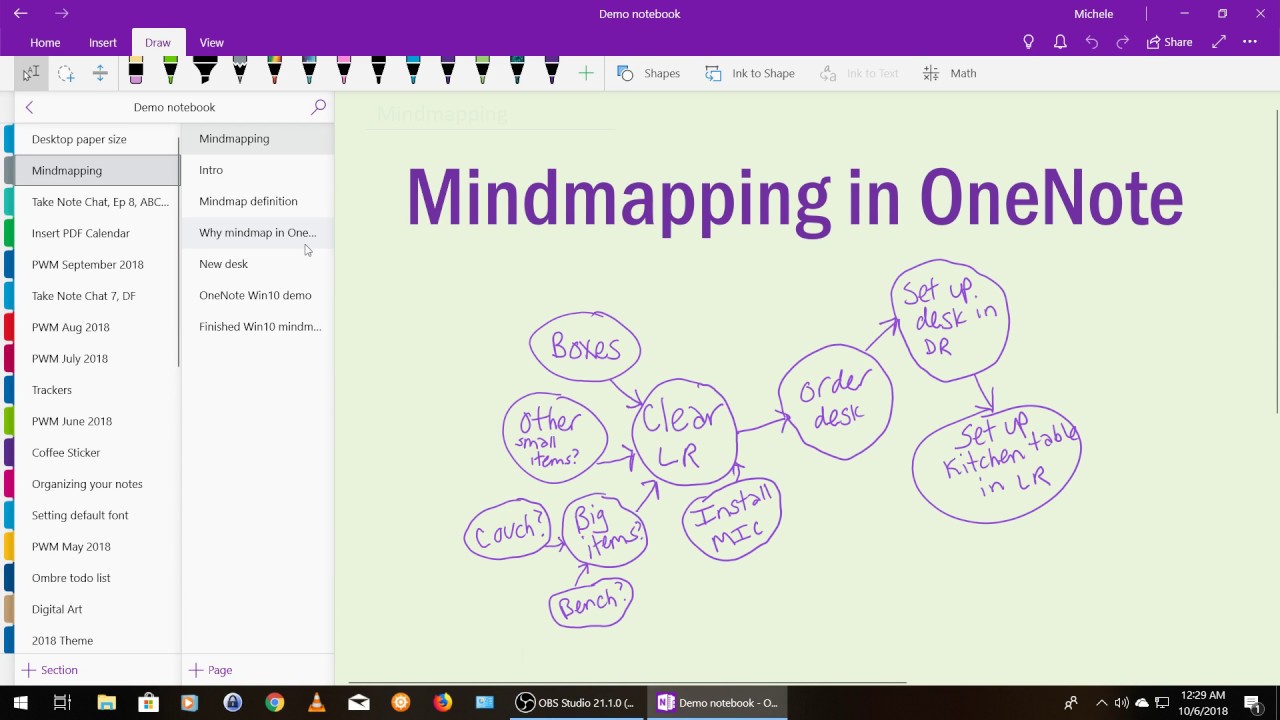Open the New desk page

click(258, 264)
